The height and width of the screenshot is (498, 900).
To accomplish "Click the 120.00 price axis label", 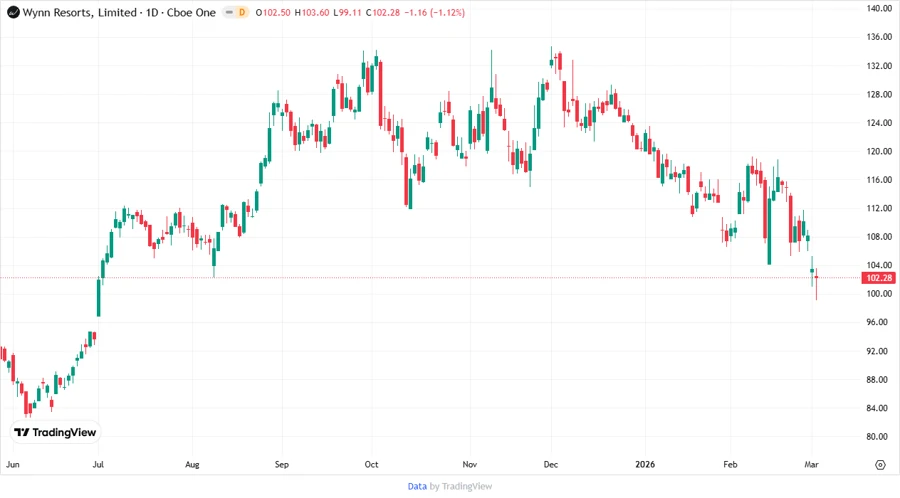I will pyautogui.click(x=879, y=151).
